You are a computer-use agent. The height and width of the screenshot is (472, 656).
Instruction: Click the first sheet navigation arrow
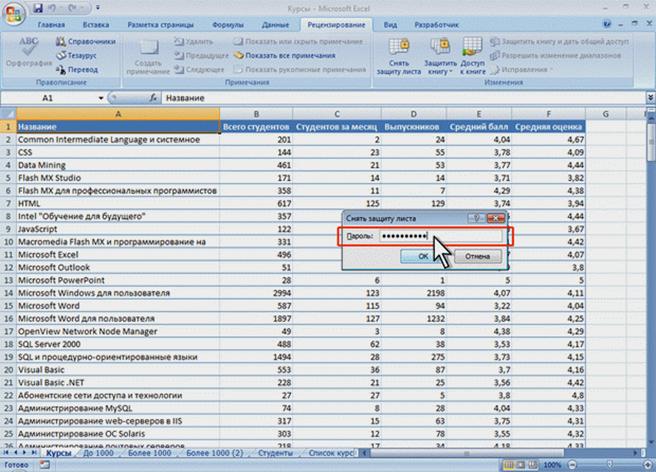tap(6, 453)
